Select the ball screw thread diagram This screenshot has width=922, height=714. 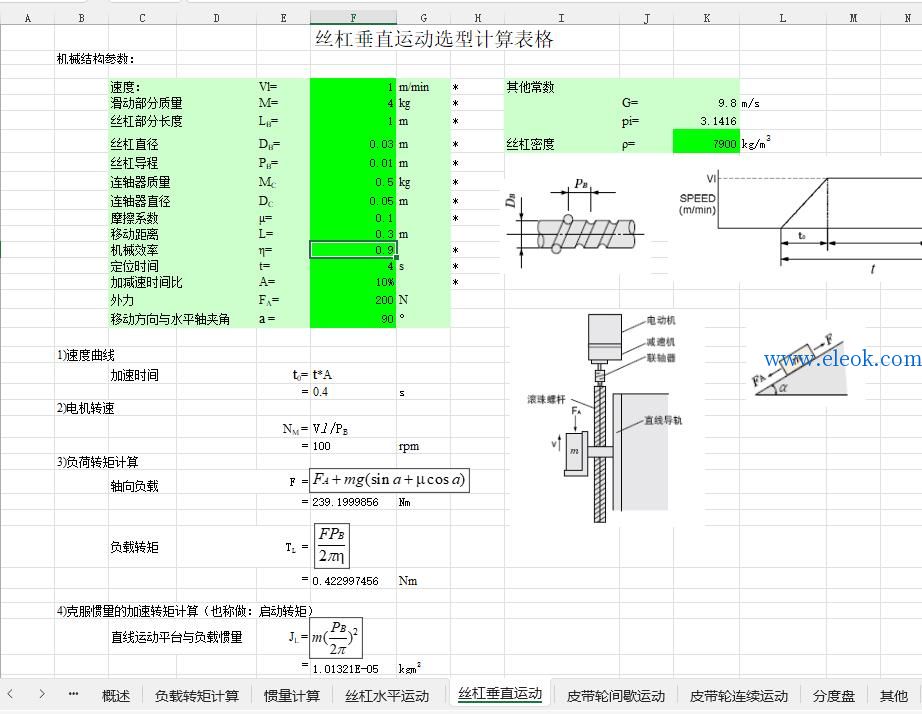574,223
